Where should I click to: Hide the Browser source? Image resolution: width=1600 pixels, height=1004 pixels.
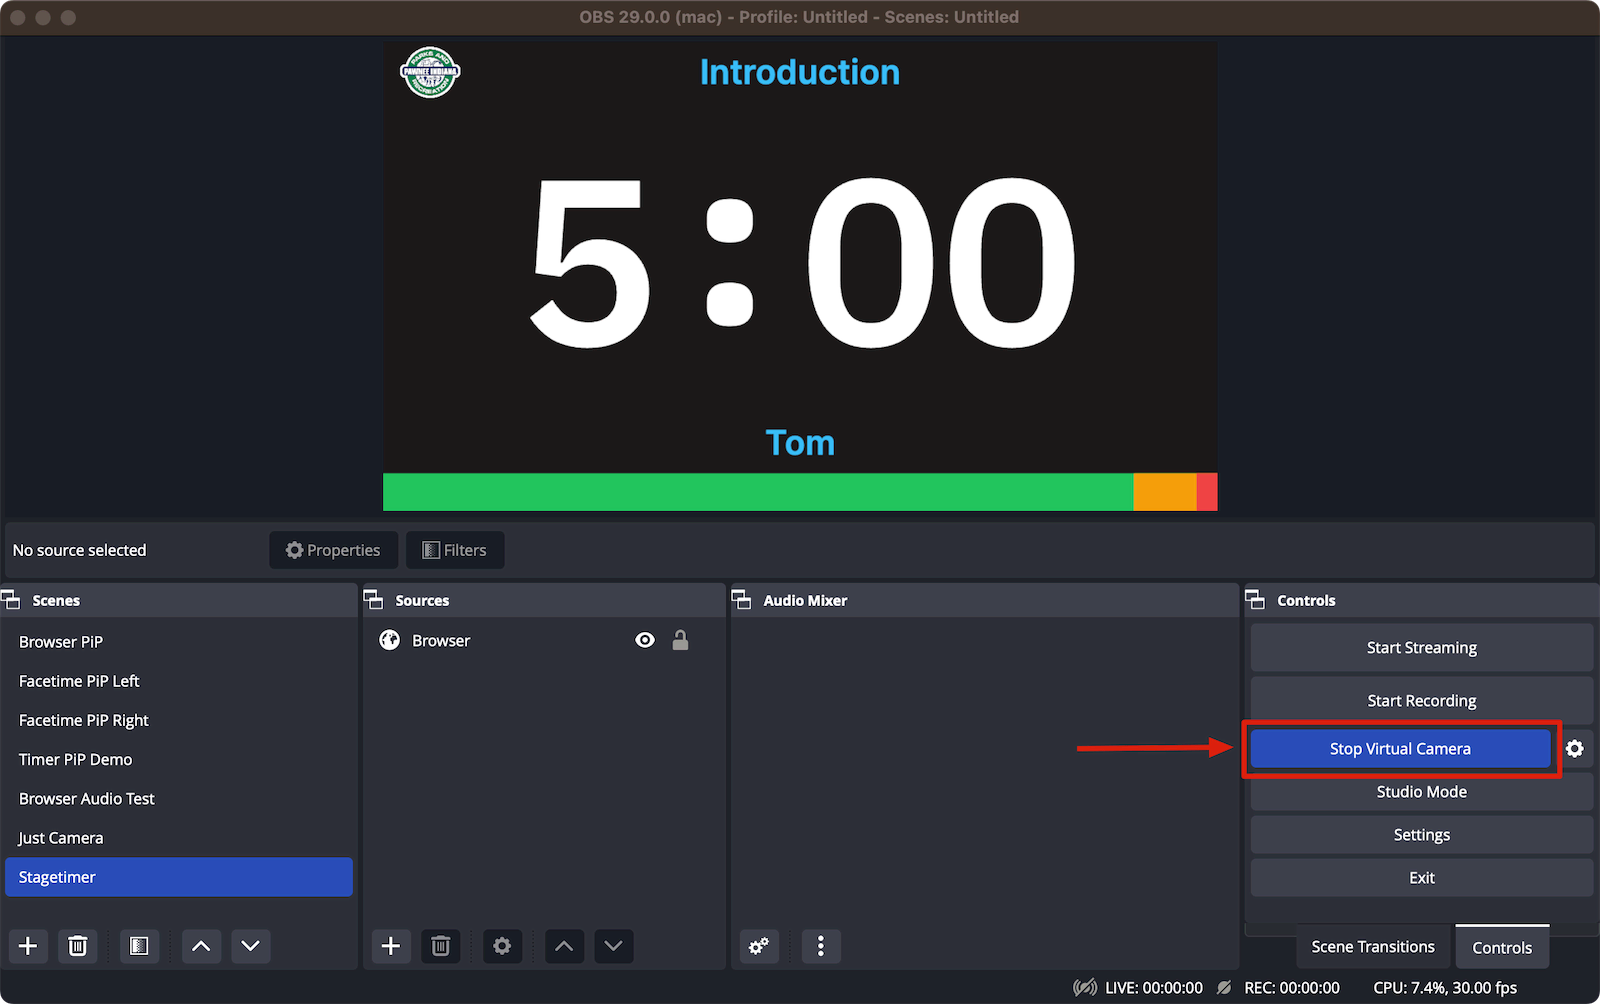click(x=644, y=640)
